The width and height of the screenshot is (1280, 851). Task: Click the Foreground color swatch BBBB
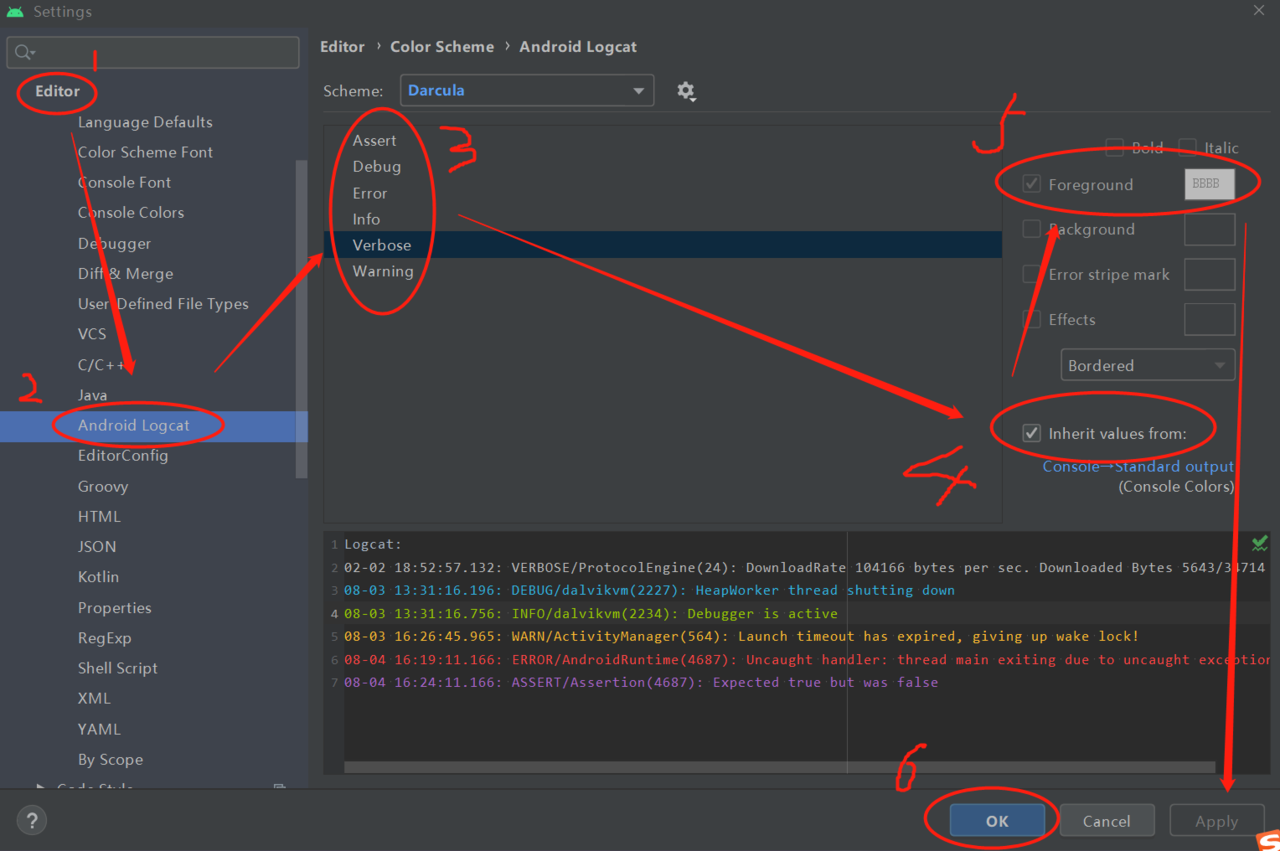point(1210,185)
